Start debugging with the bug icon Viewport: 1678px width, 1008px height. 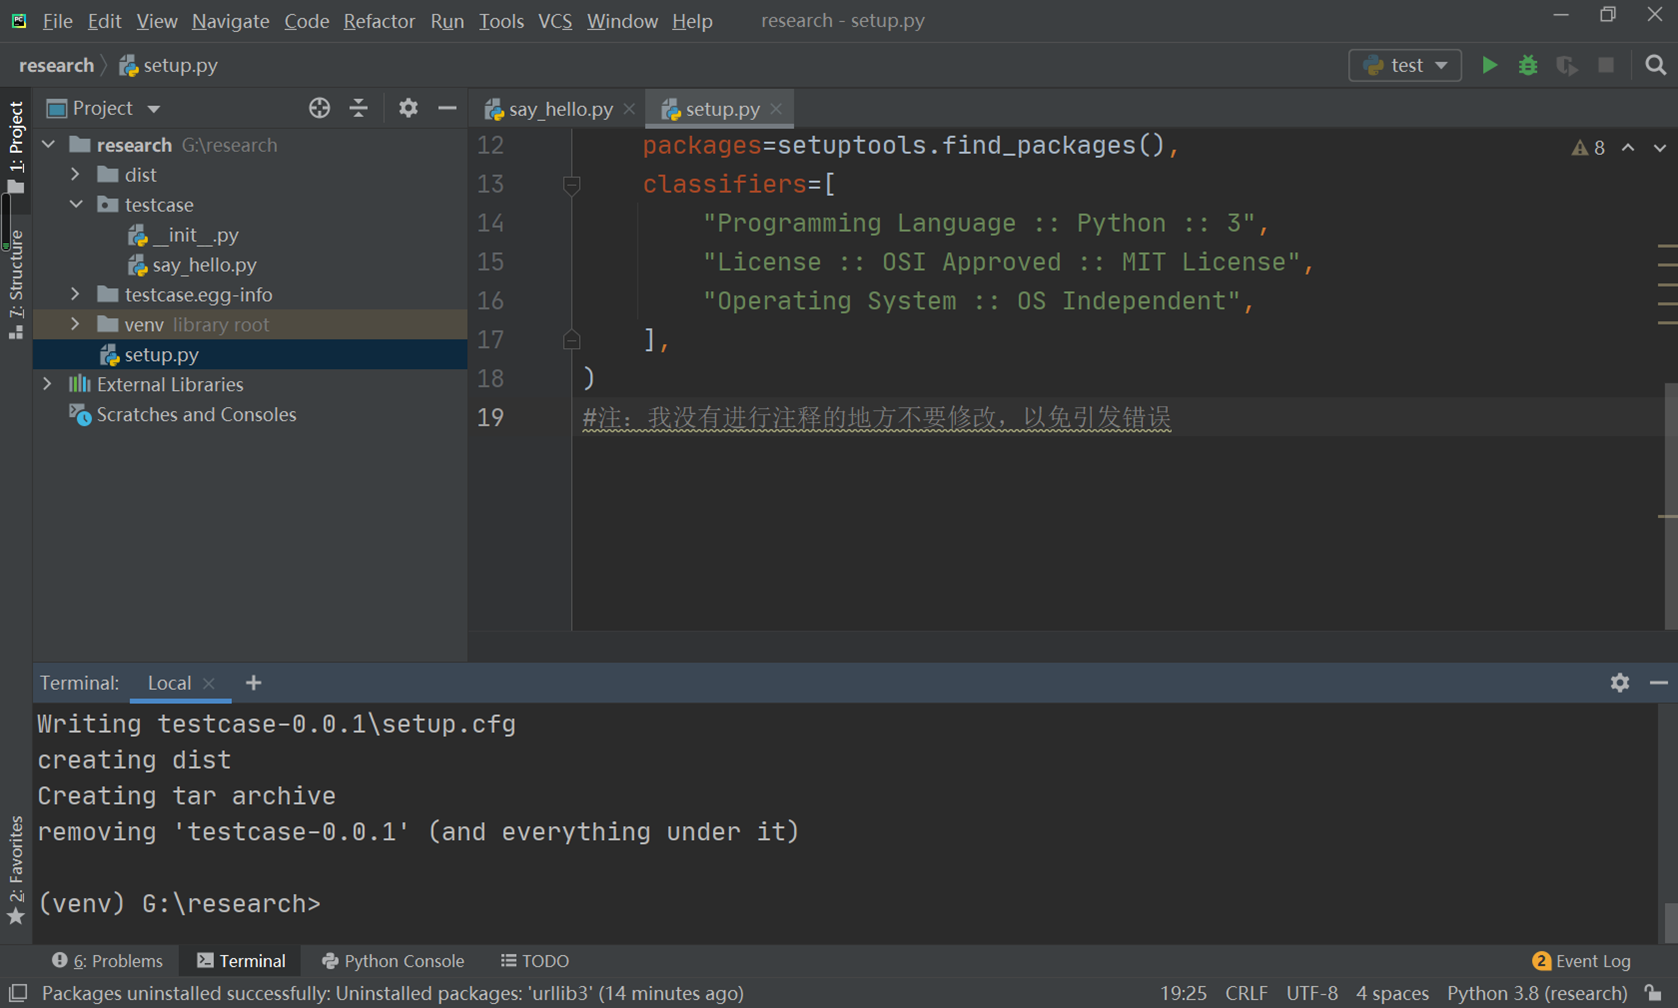pyautogui.click(x=1528, y=65)
